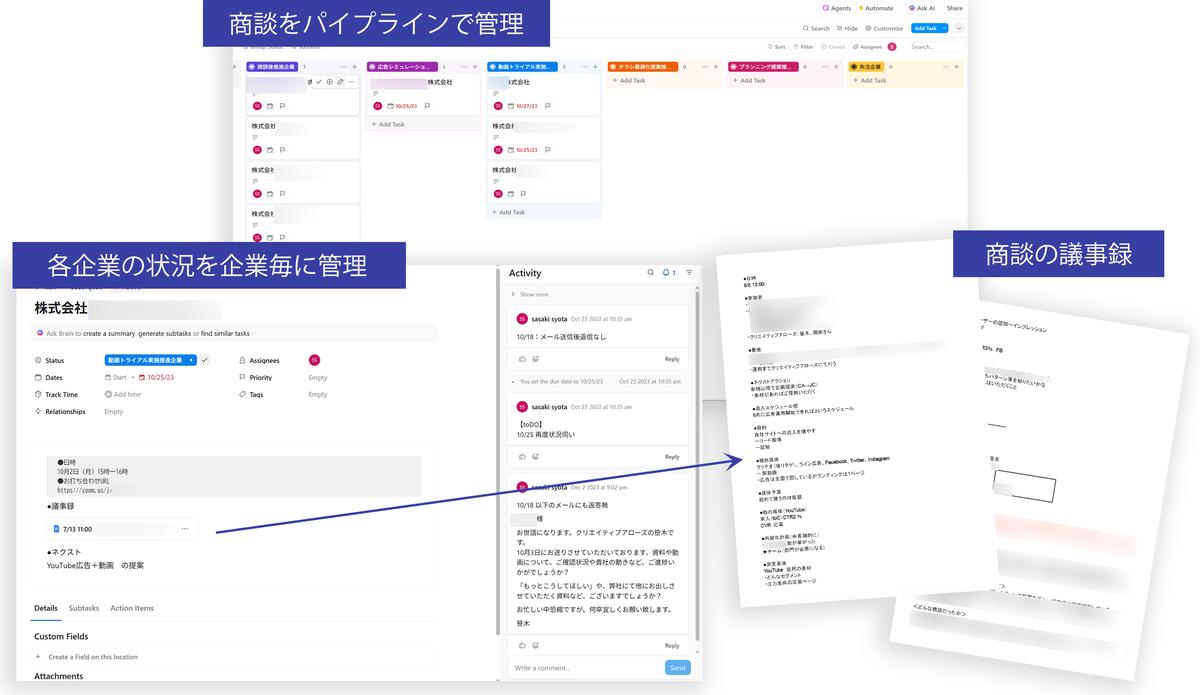Screen dimensions: 1200x695
Task: Click the 商談後推進企業 column status label
Action: click(272, 66)
